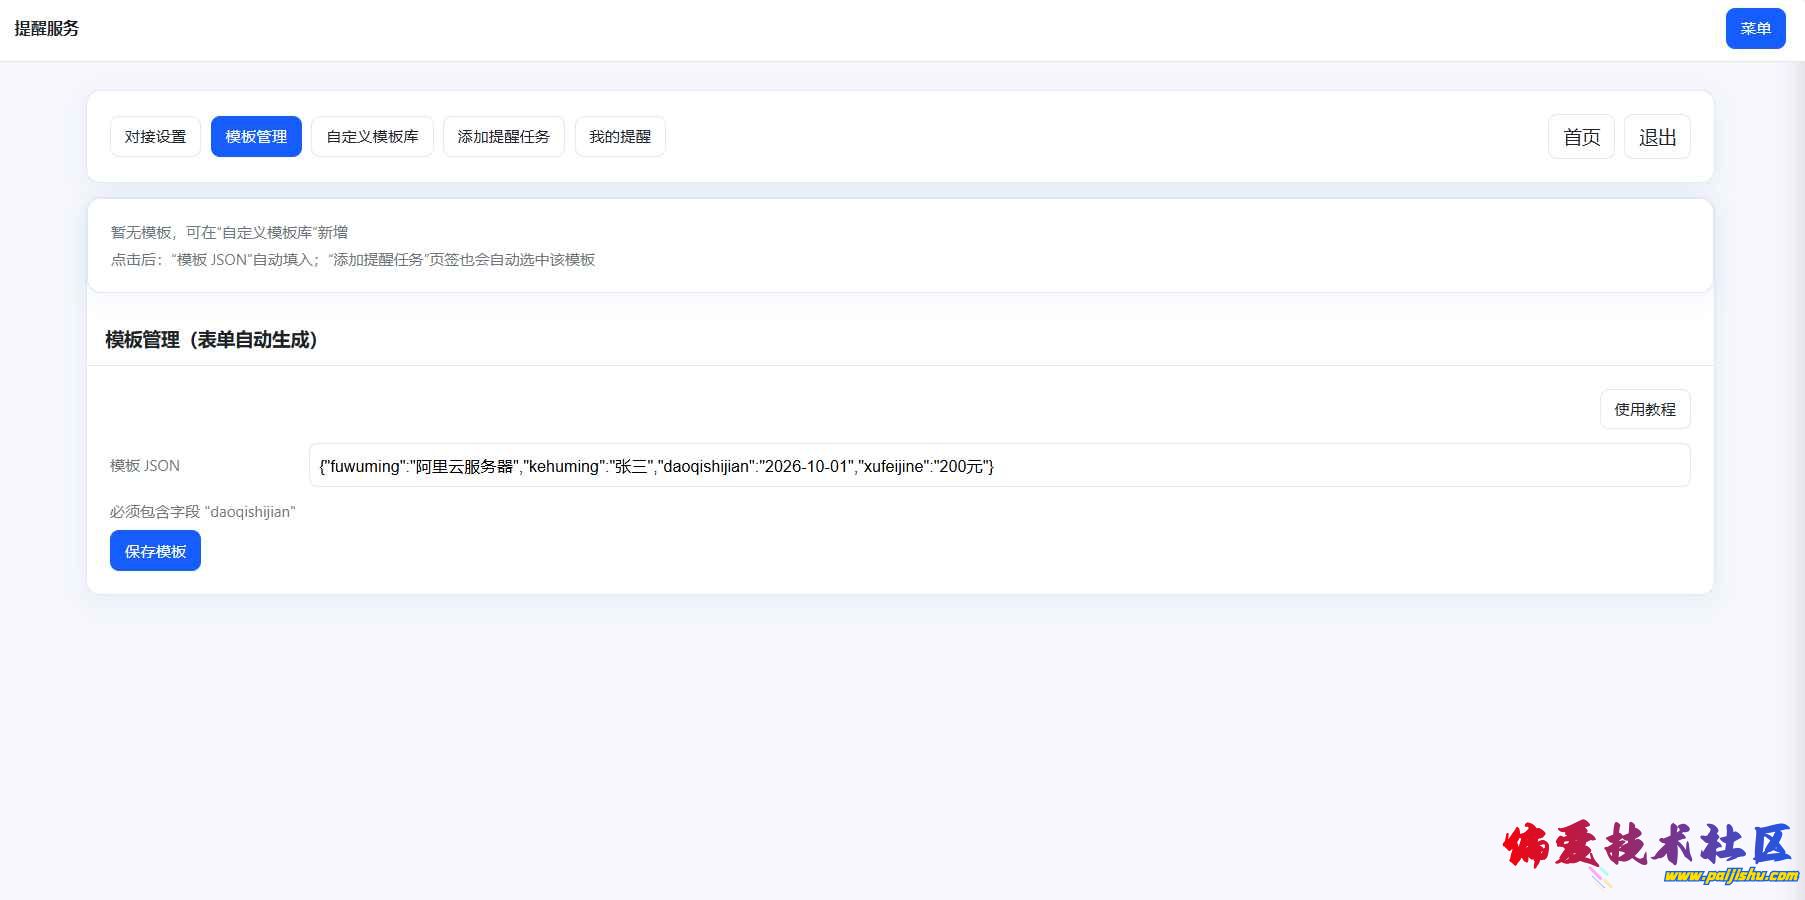Click the 模板 JSON field label
The height and width of the screenshot is (900, 1805).
pos(145,466)
